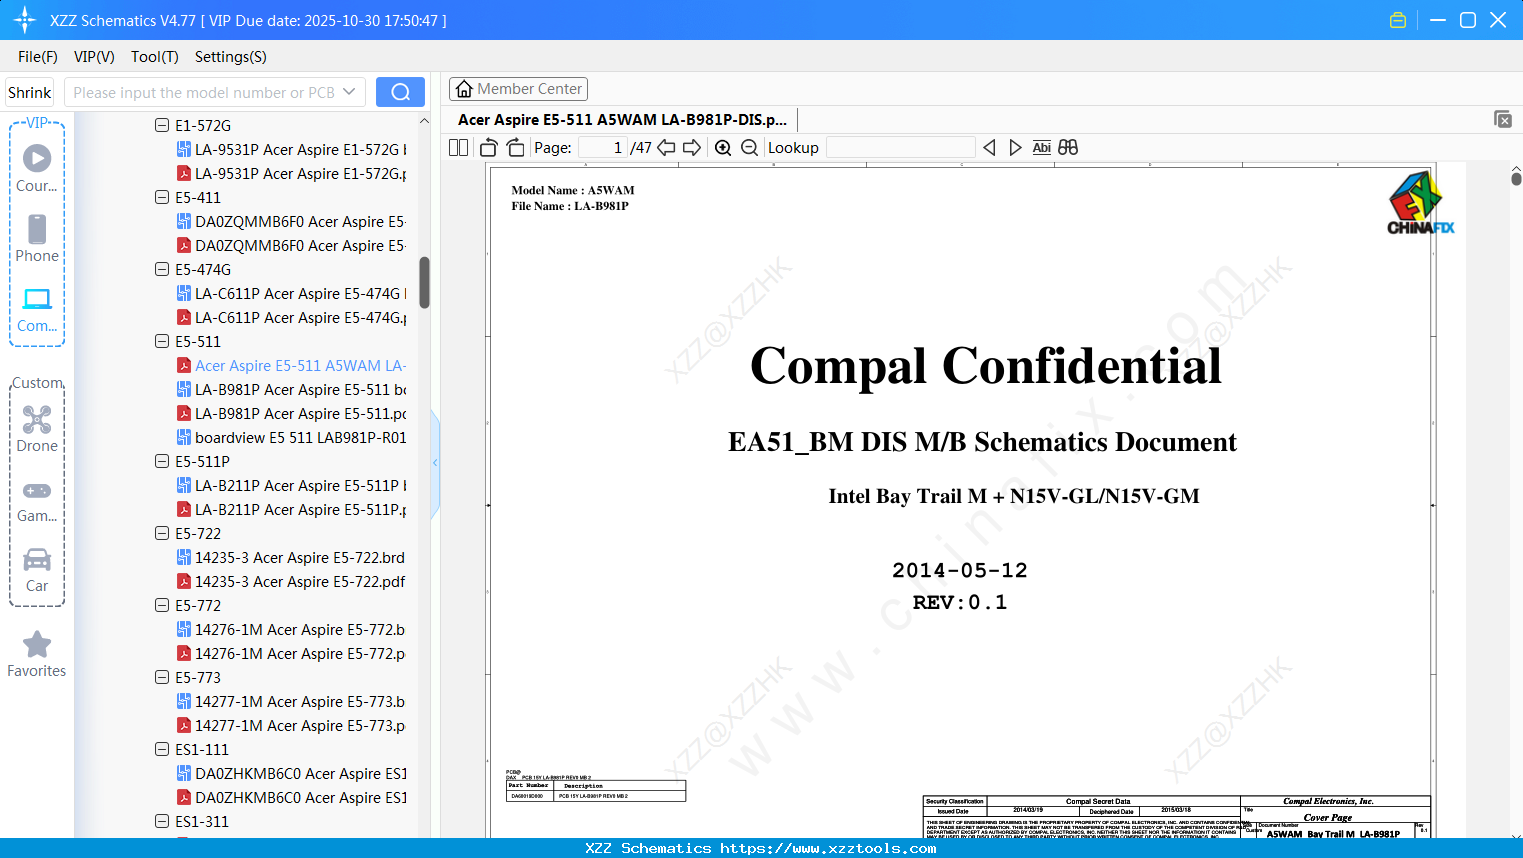
Task: Collapse the E5-411 tree node
Action: [x=162, y=197]
